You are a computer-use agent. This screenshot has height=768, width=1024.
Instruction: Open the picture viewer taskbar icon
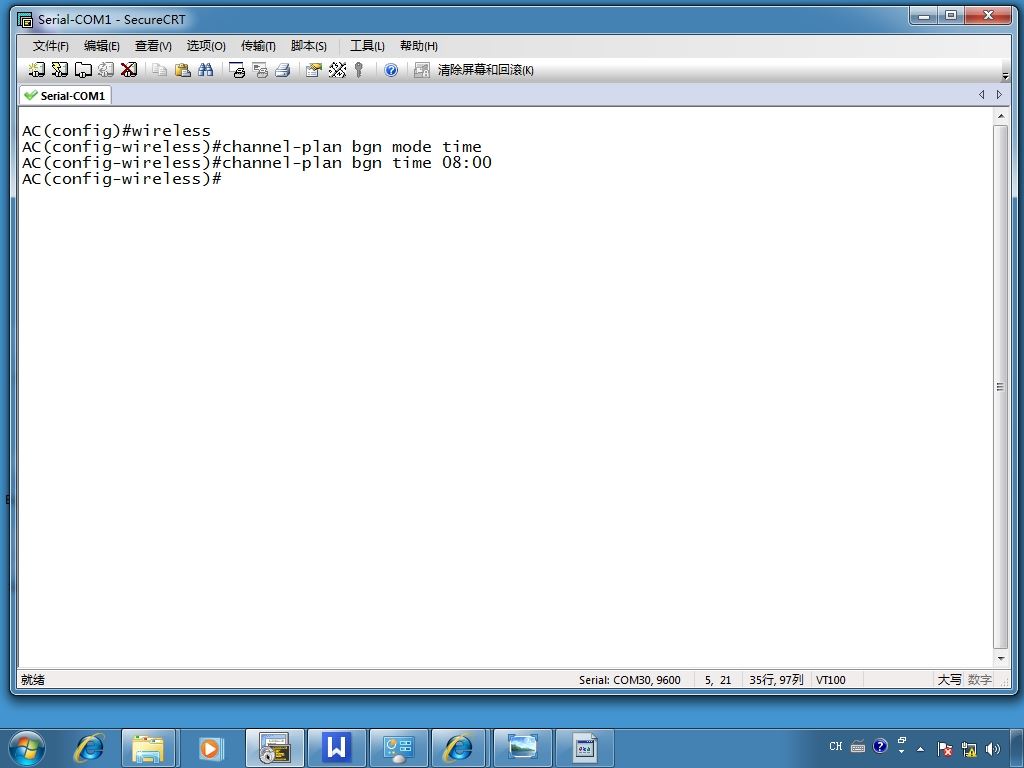point(522,748)
